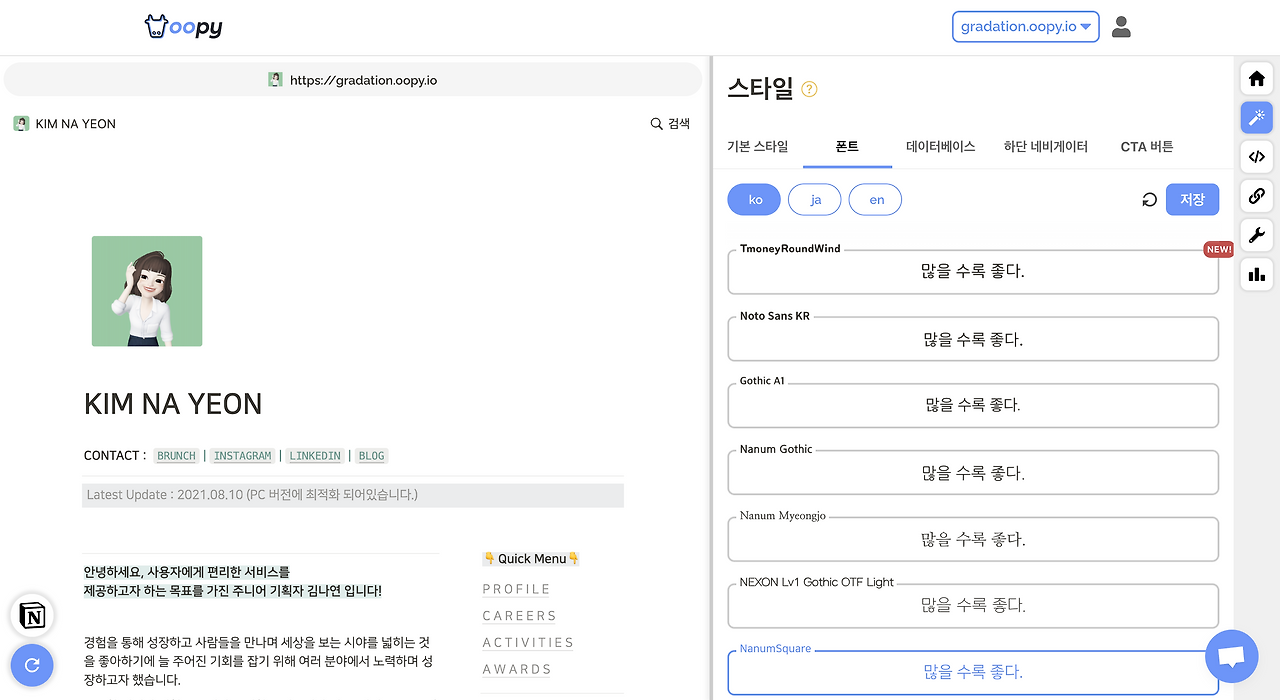Screen dimensions: 1280x700
Task: Select the Gothic A1 font option
Action: tap(973, 405)
